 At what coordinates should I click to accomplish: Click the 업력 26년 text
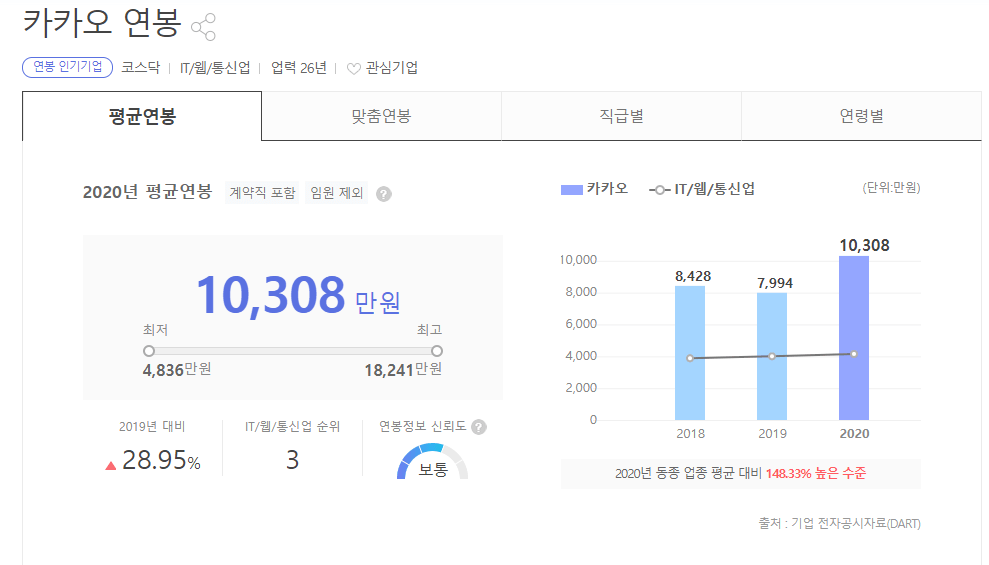tap(299, 67)
